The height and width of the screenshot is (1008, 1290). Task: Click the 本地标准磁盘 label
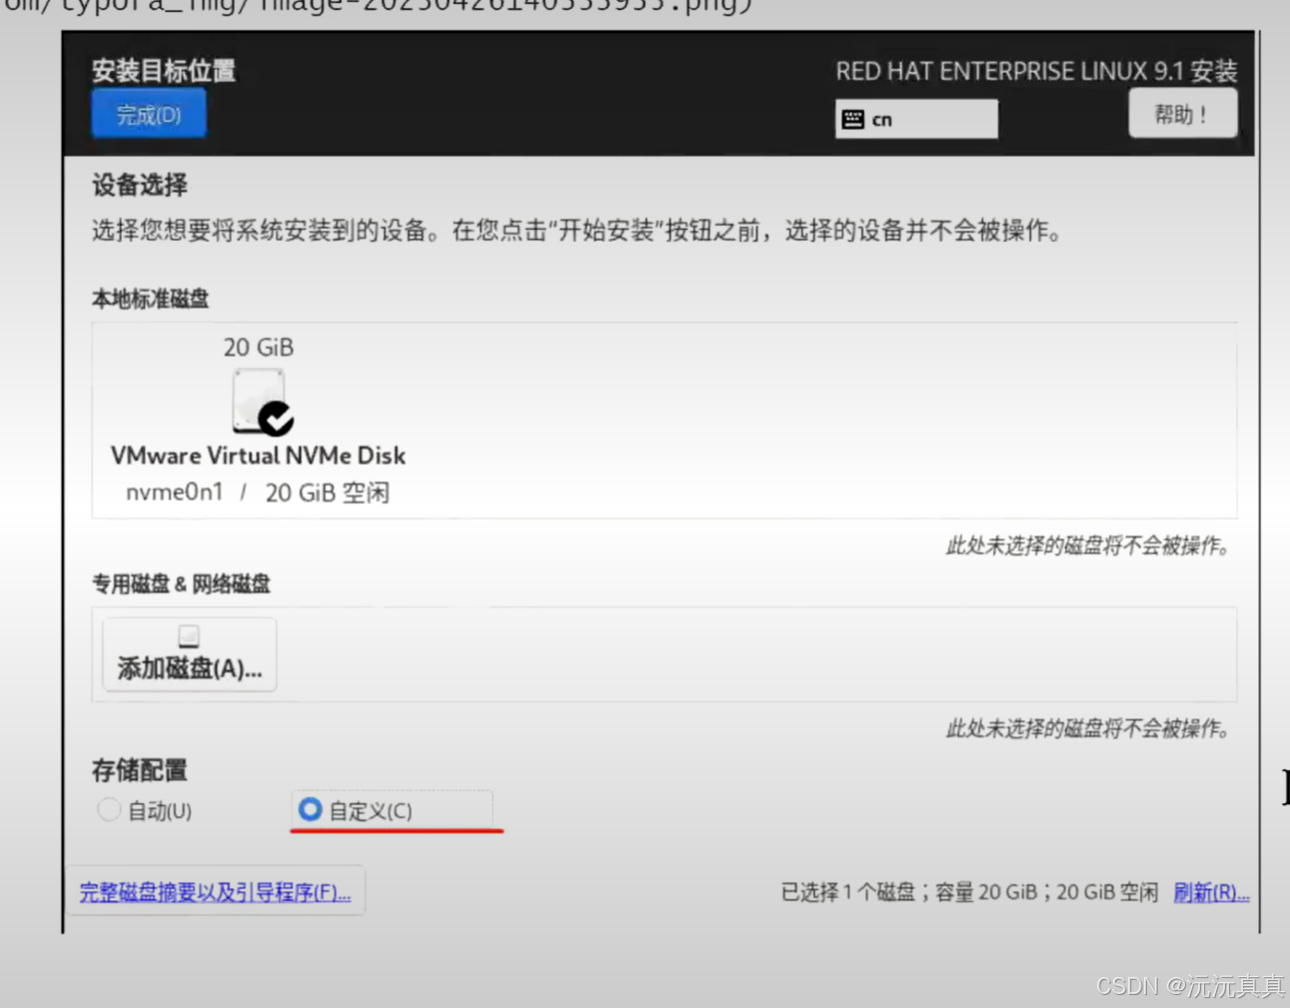[x=150, y=298]
